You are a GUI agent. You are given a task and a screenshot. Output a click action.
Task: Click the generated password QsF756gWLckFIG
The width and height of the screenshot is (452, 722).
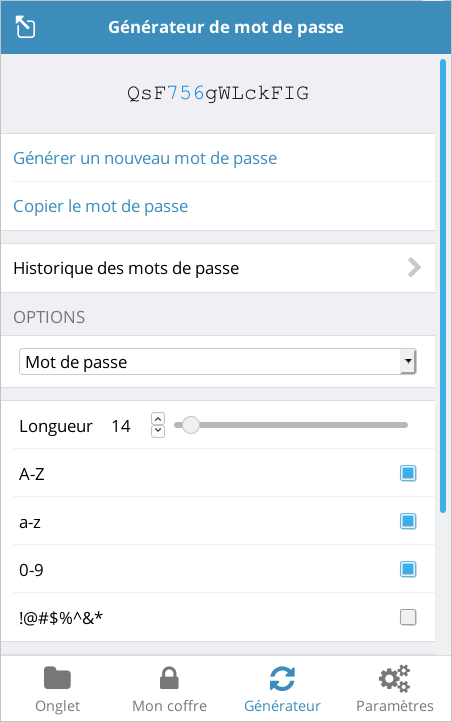(218, 93)
